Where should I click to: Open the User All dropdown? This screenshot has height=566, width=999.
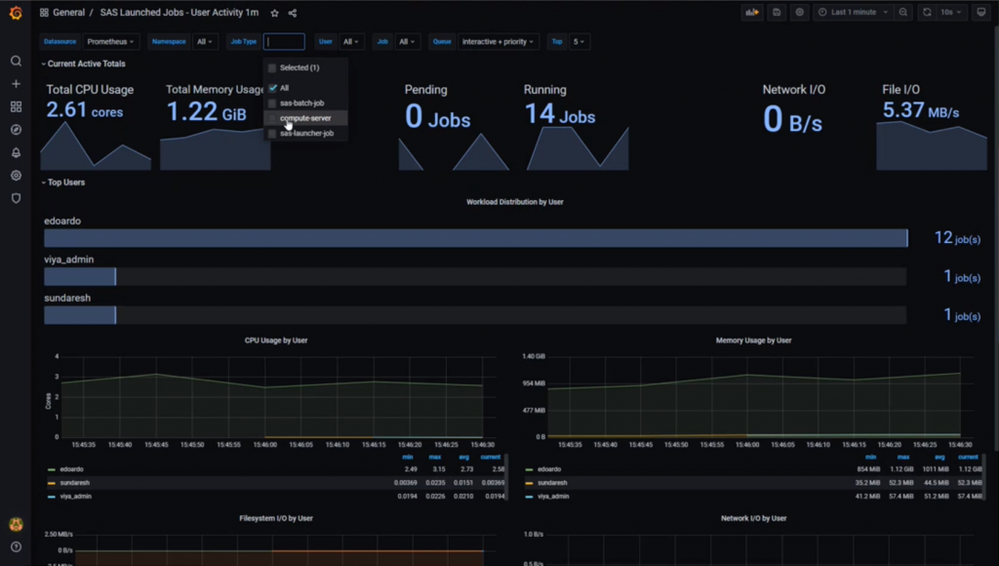(x=351, y=41)
